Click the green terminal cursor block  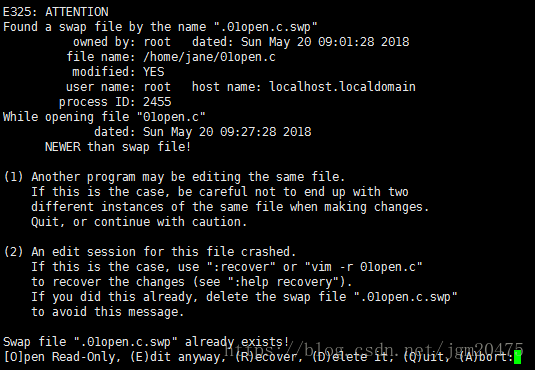click(517, 357)
